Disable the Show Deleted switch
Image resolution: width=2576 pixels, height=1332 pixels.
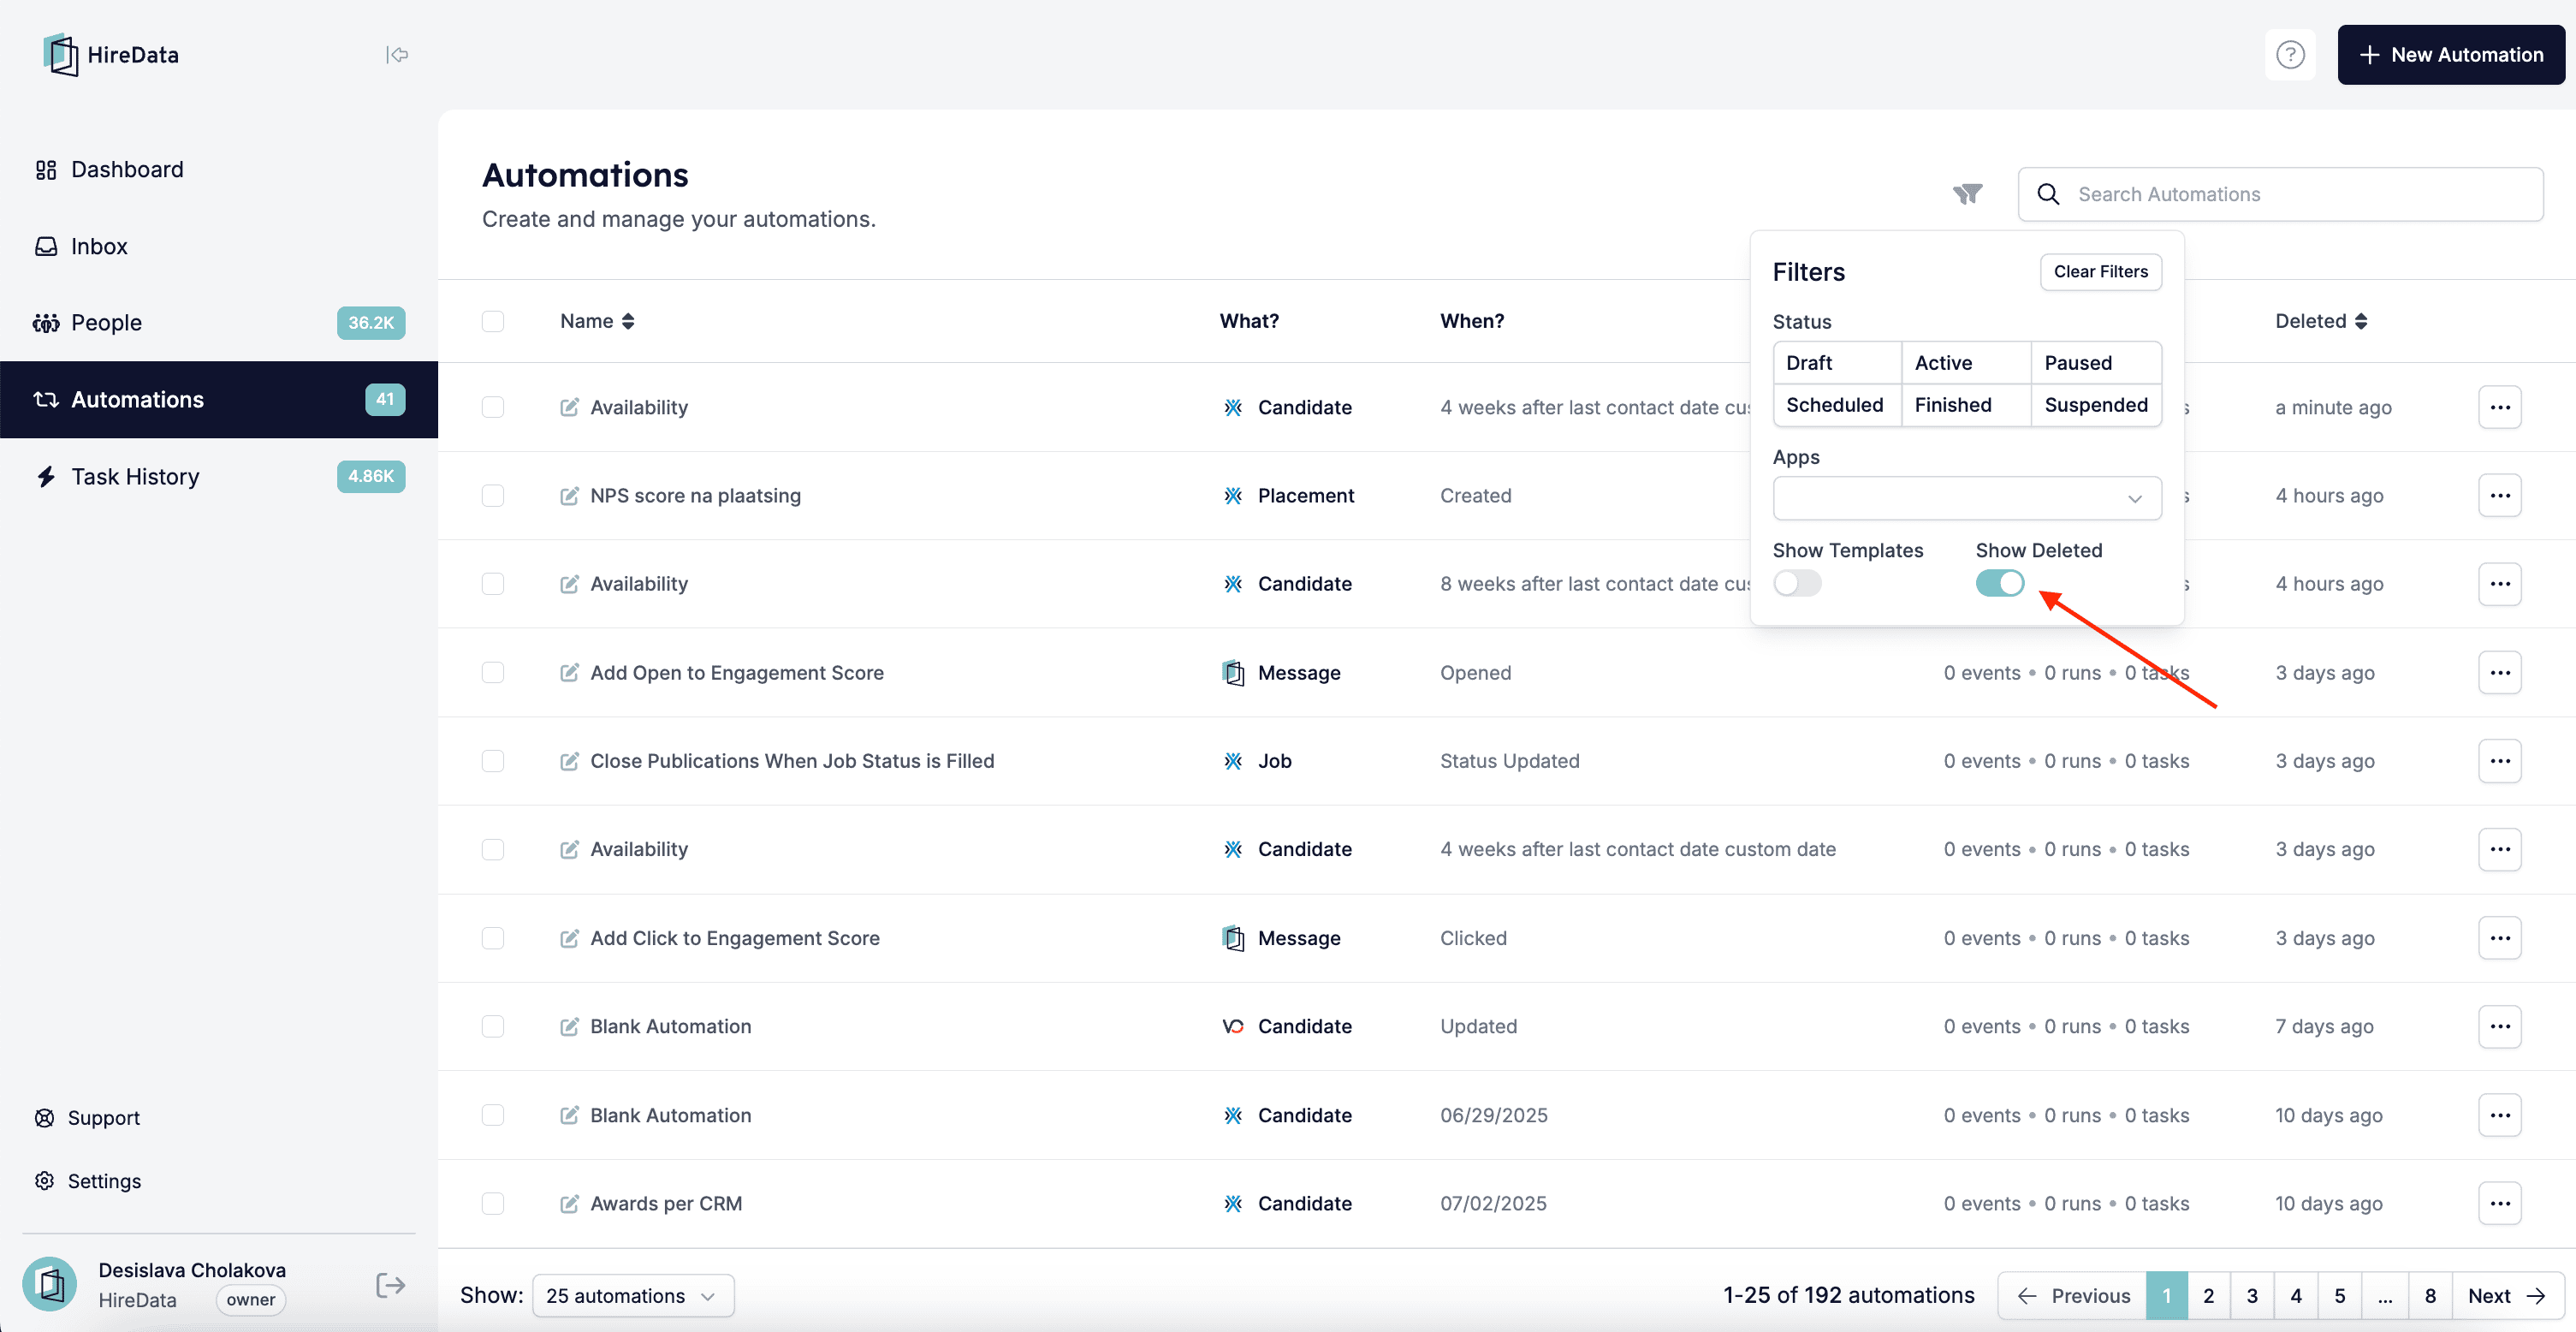click(x=2000, y=583)
